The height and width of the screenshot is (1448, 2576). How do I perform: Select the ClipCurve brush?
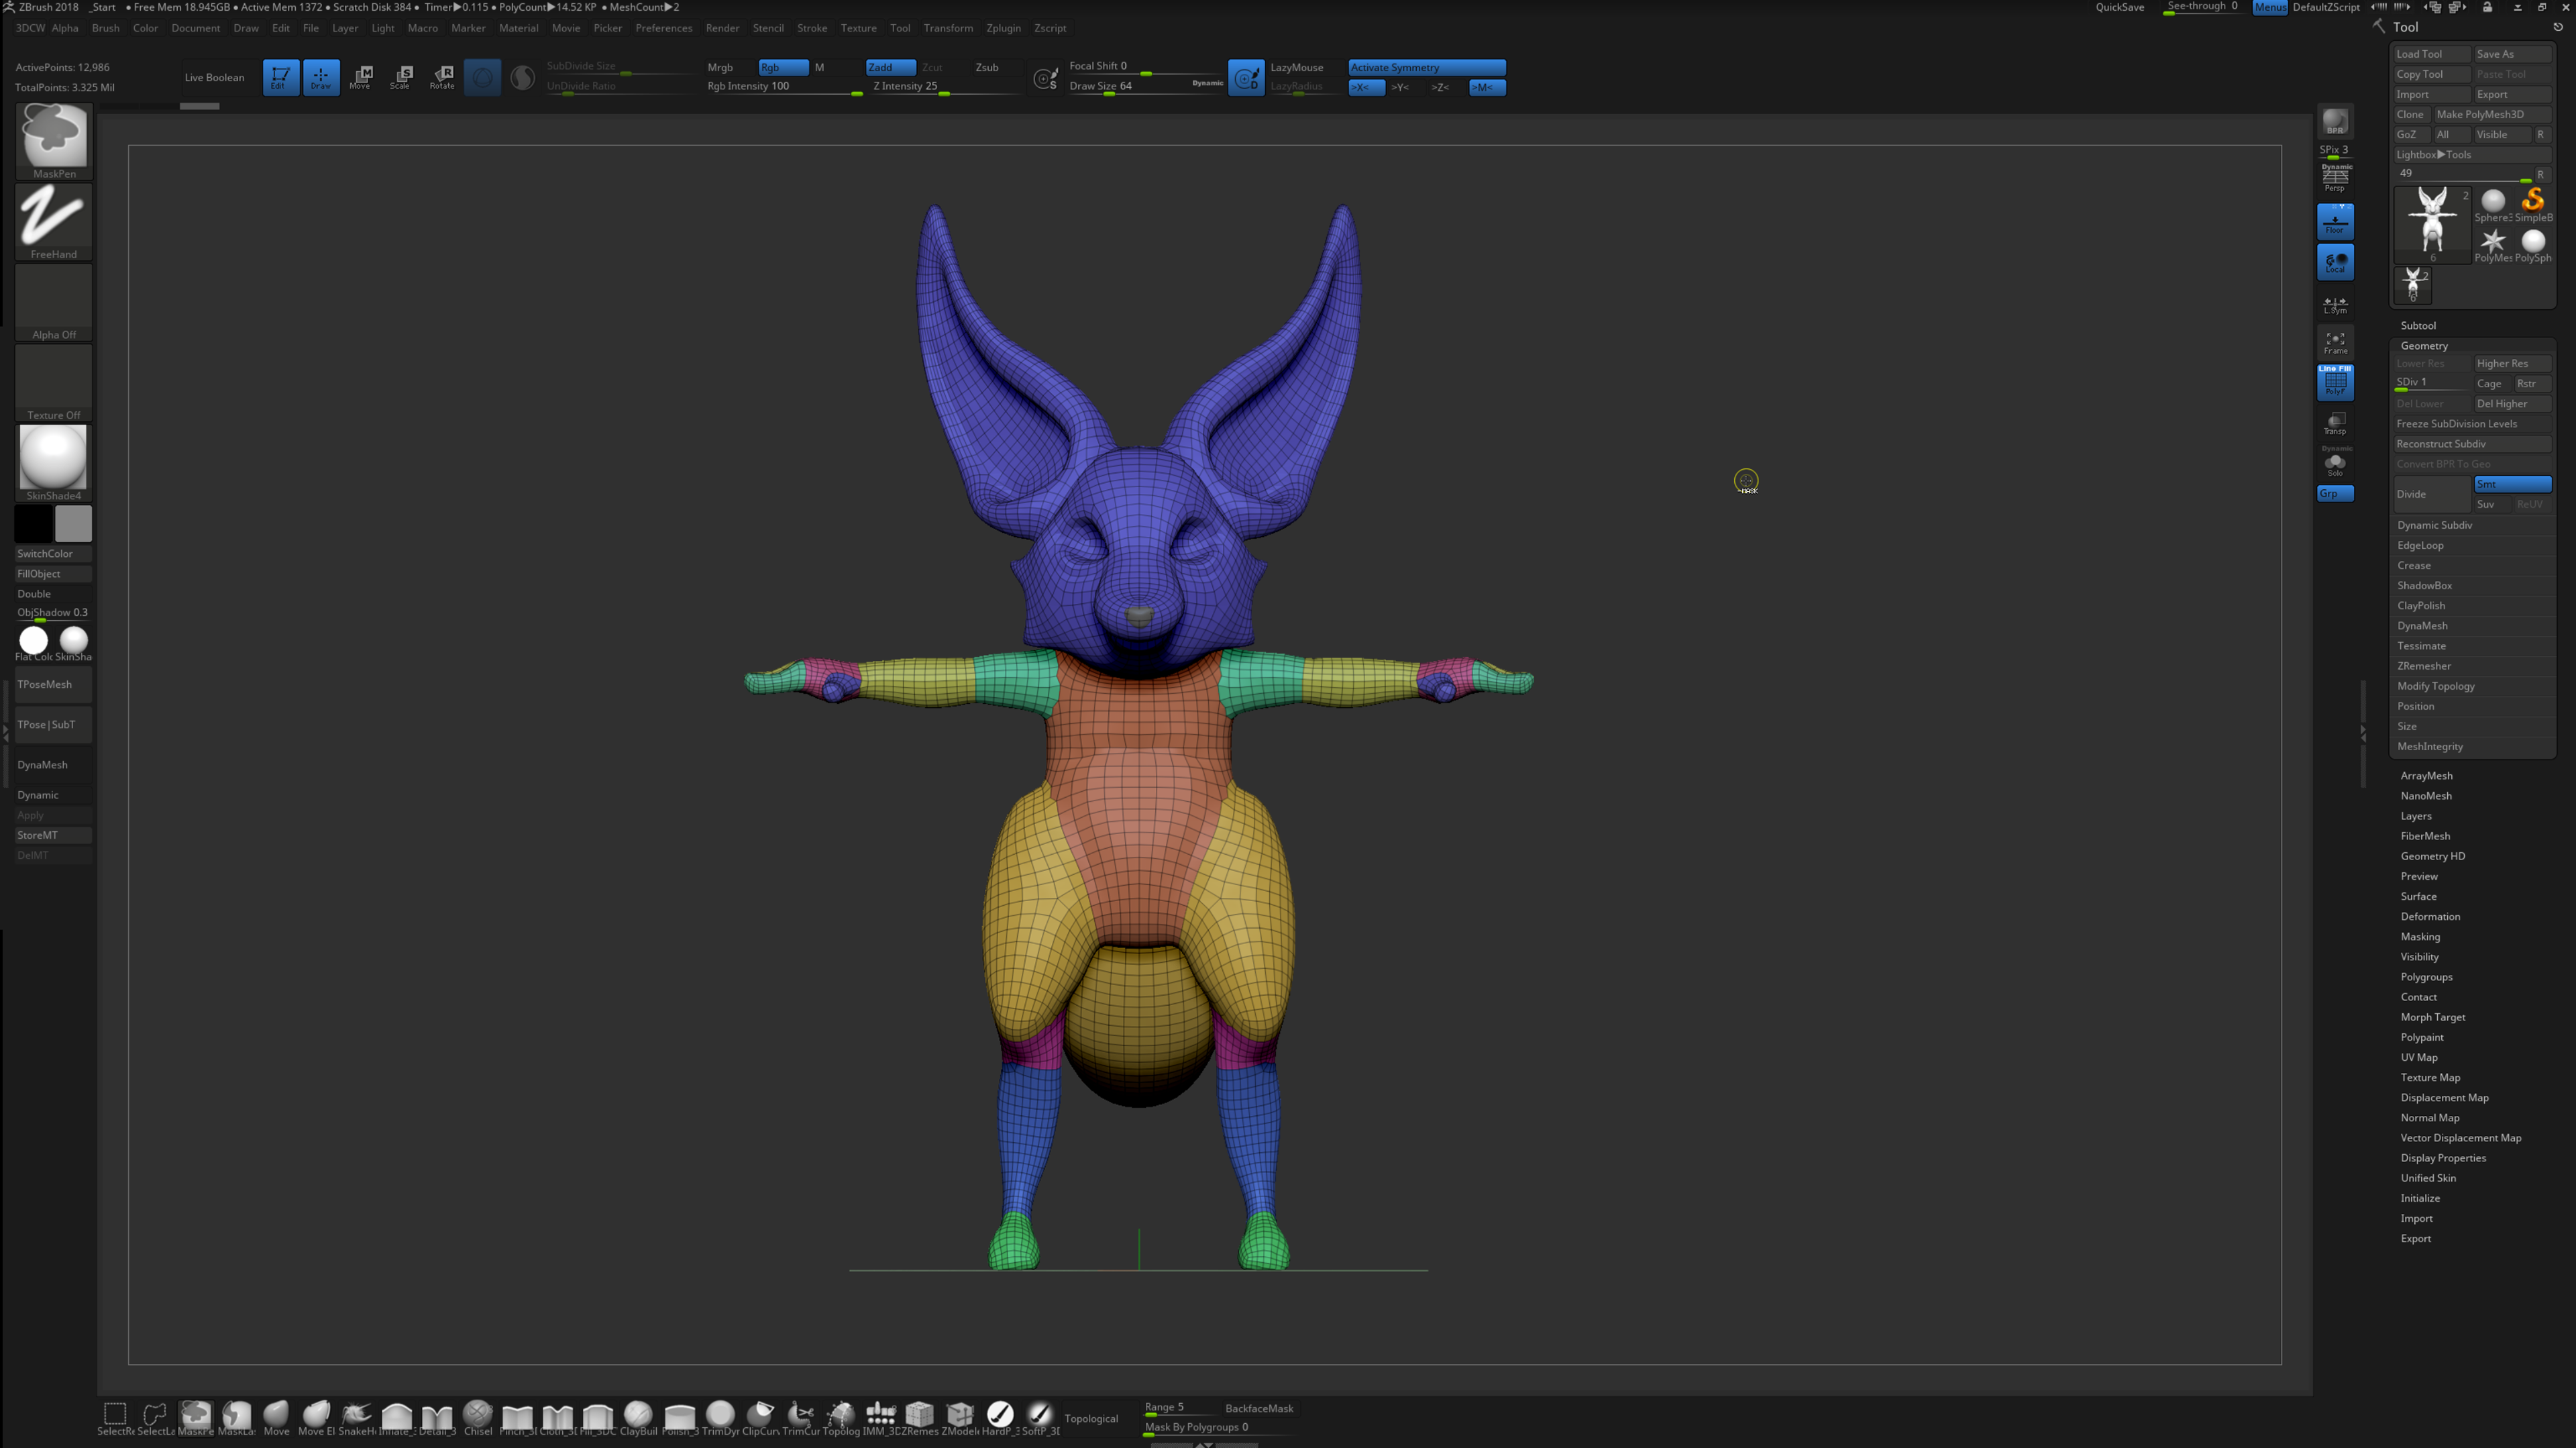[x=760, y=1418]
